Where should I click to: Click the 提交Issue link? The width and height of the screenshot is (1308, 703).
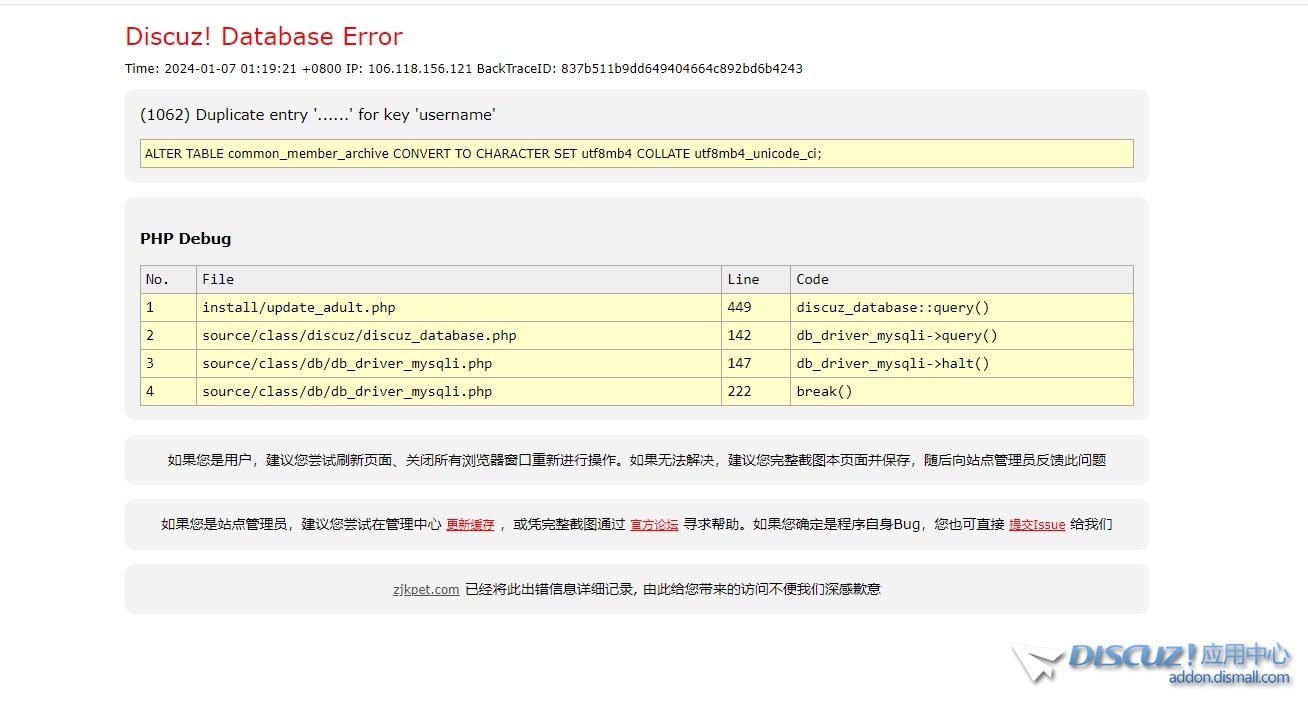click(x=1037, y=525)
